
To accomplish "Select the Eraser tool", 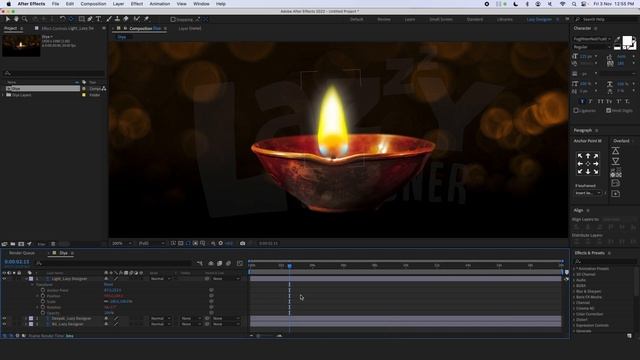I will point(126,19).
